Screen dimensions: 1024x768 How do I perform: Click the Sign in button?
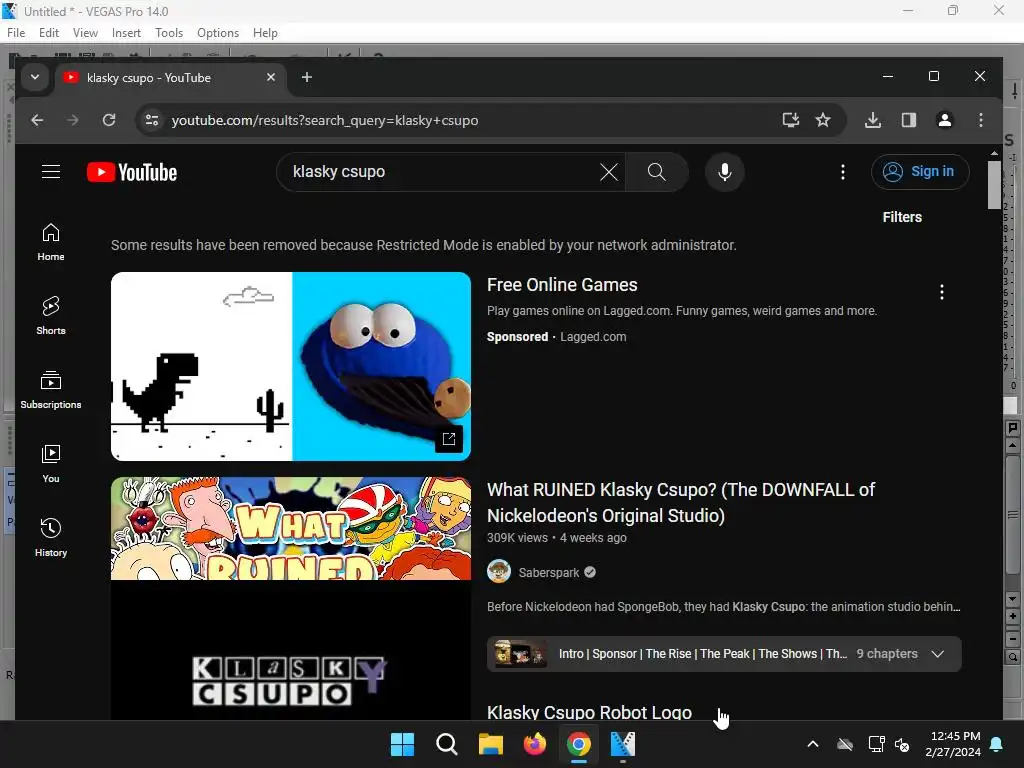pyautogui.click(x=920, y=172)
